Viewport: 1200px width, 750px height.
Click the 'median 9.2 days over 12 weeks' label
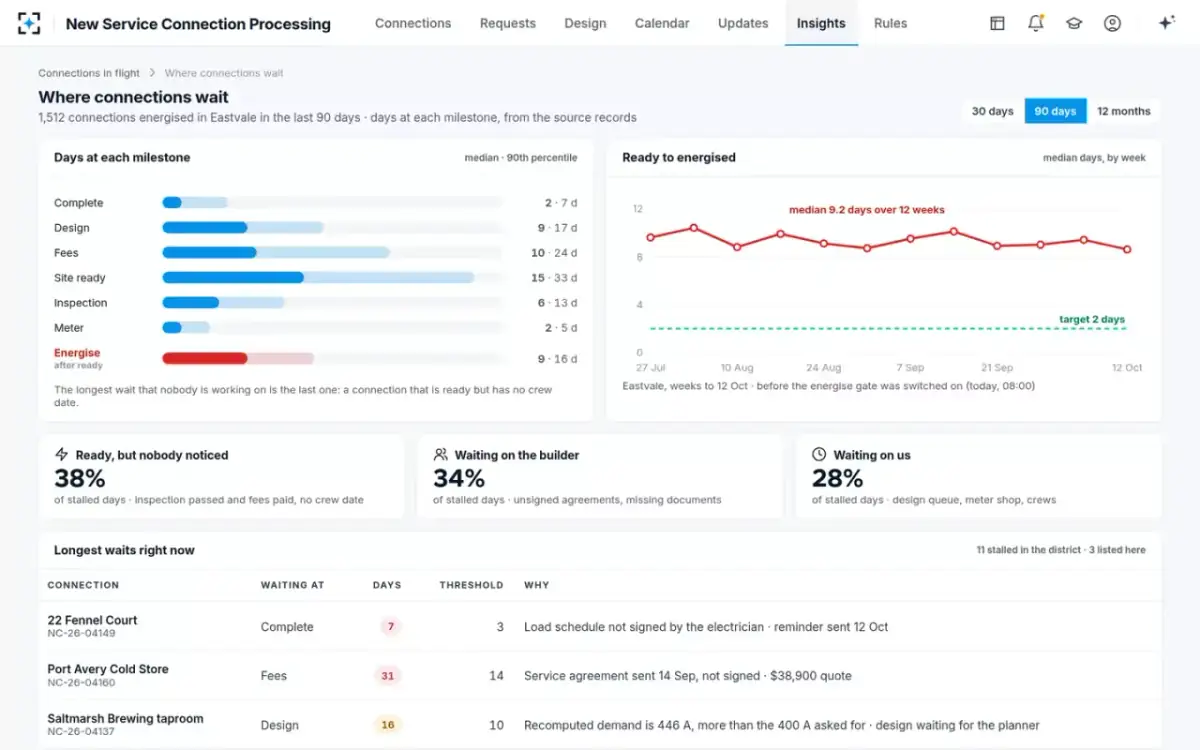[867, 210]
